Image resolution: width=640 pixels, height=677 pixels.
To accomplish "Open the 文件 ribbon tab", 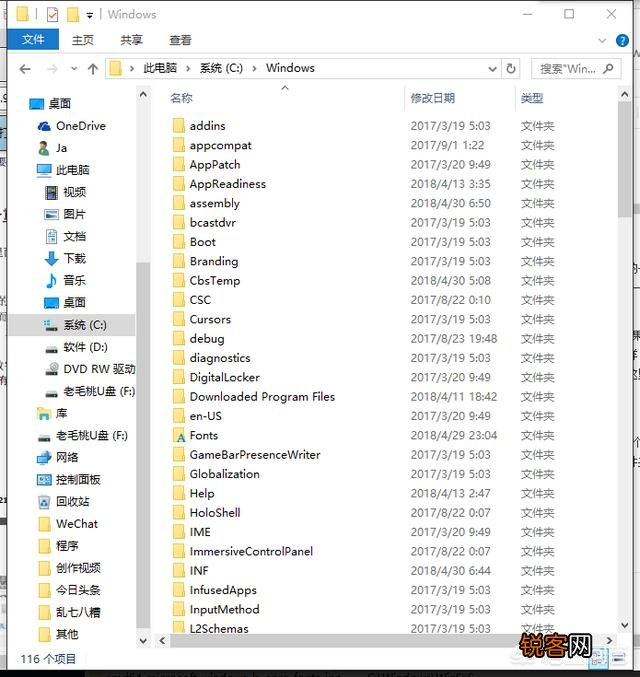I will tap(33, 40).
